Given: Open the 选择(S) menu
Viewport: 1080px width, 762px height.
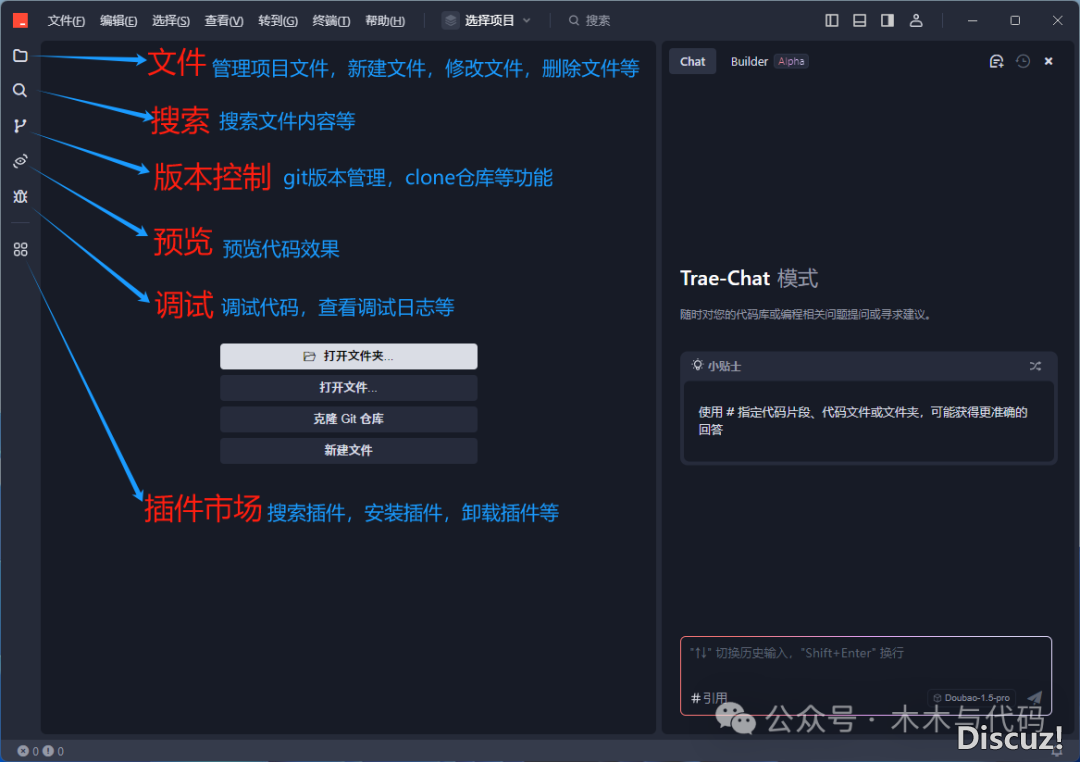Looking at the screenshot, I should click(x=171, y=21).
